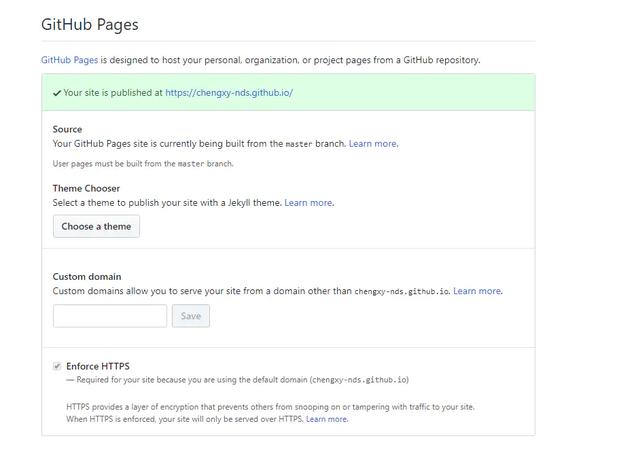Click 'Your site is published at' text

[x=113, y=93]
